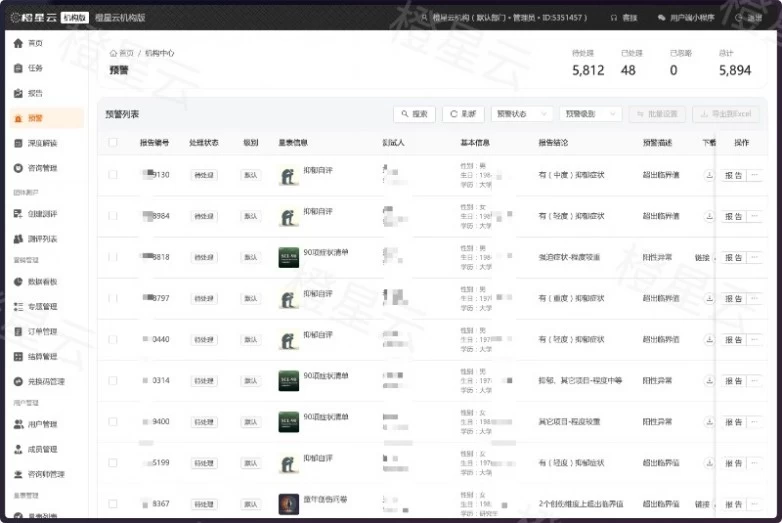Select the row checkbox for report ending 8818
782x523 pixels.
click(113, 257)
